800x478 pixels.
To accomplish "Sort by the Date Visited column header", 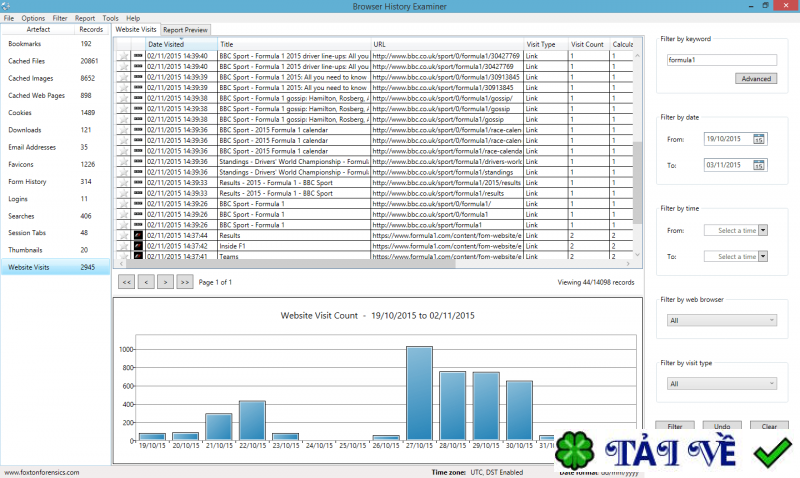I will tap(182, 44).
